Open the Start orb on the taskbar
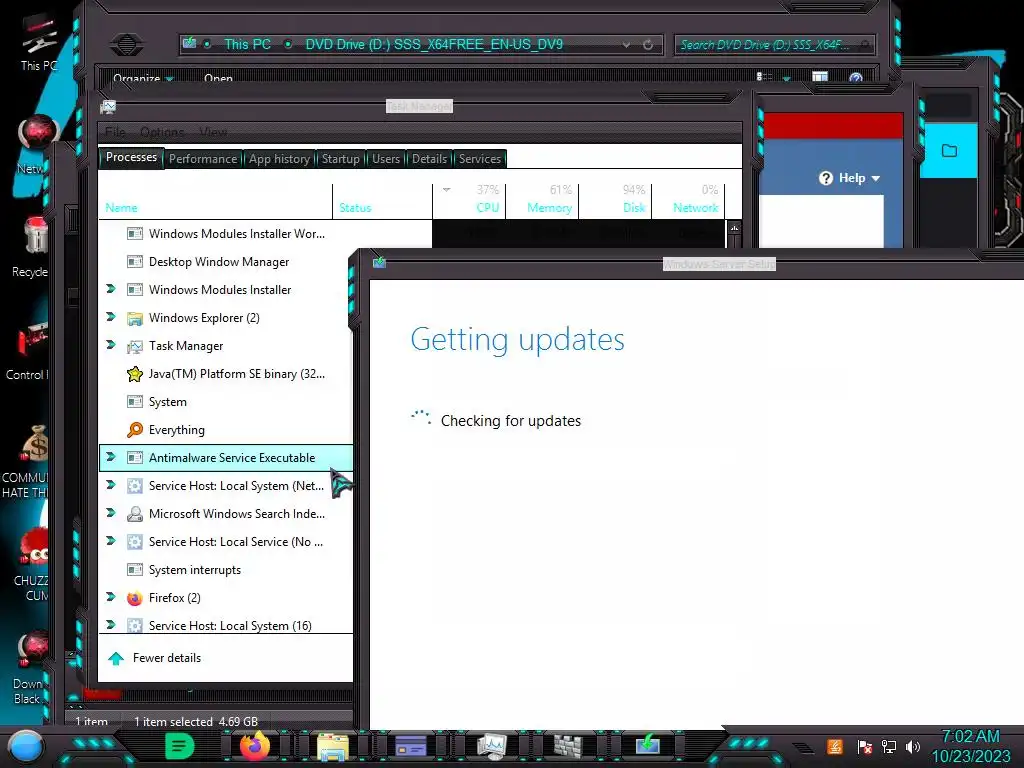Image resolution: width=1024 pixels, height=768 pixels. pyautogui.click(x=26, y=747)
